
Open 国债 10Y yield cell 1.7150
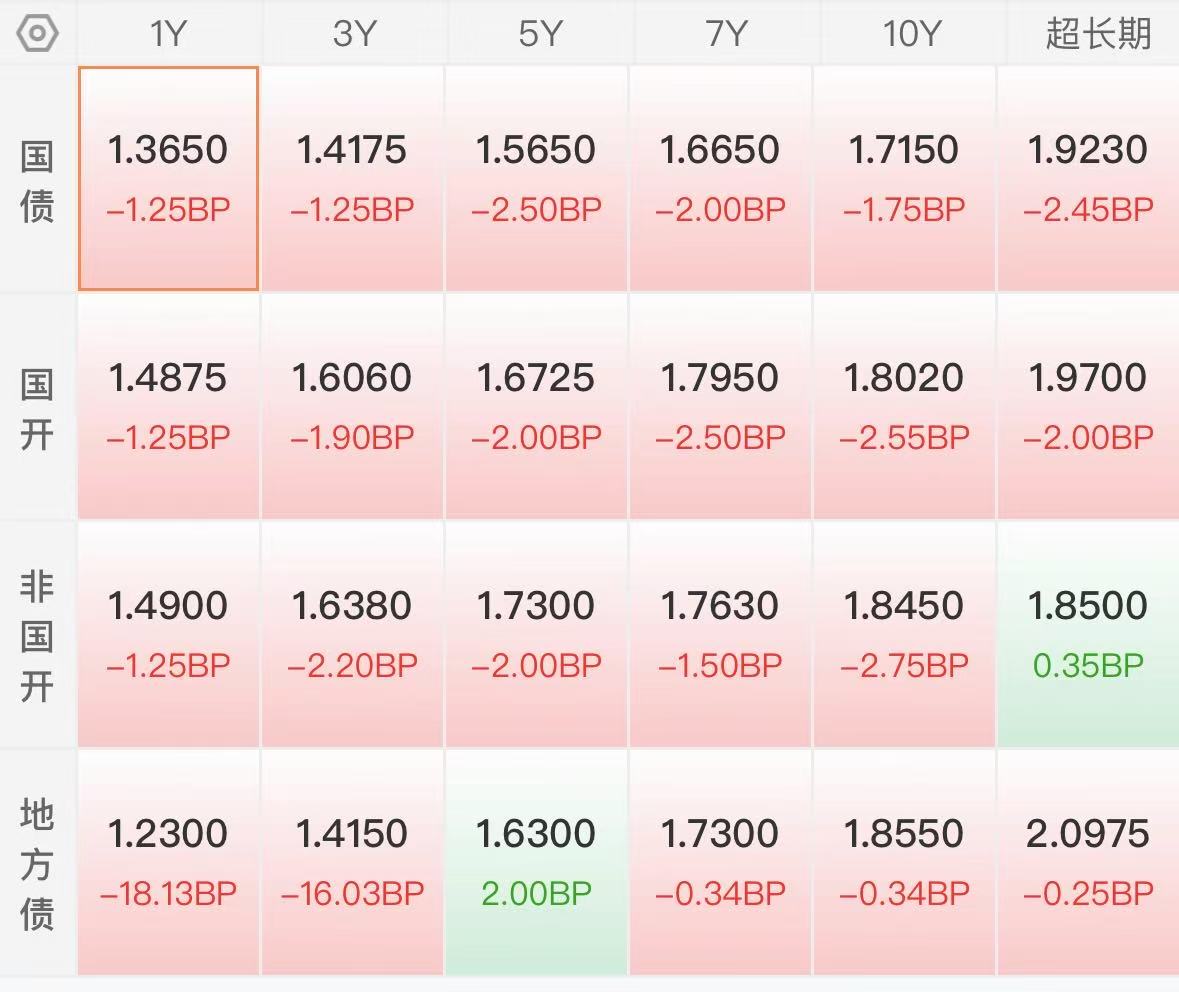(904, 178)
